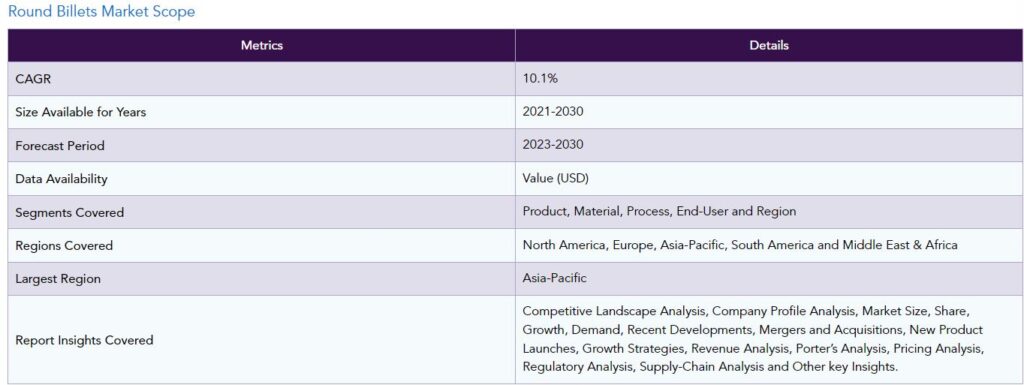Viewport: 1024px width, 385px height.
Task: Select the Regions Covered label
Action: tap(64, 246)
